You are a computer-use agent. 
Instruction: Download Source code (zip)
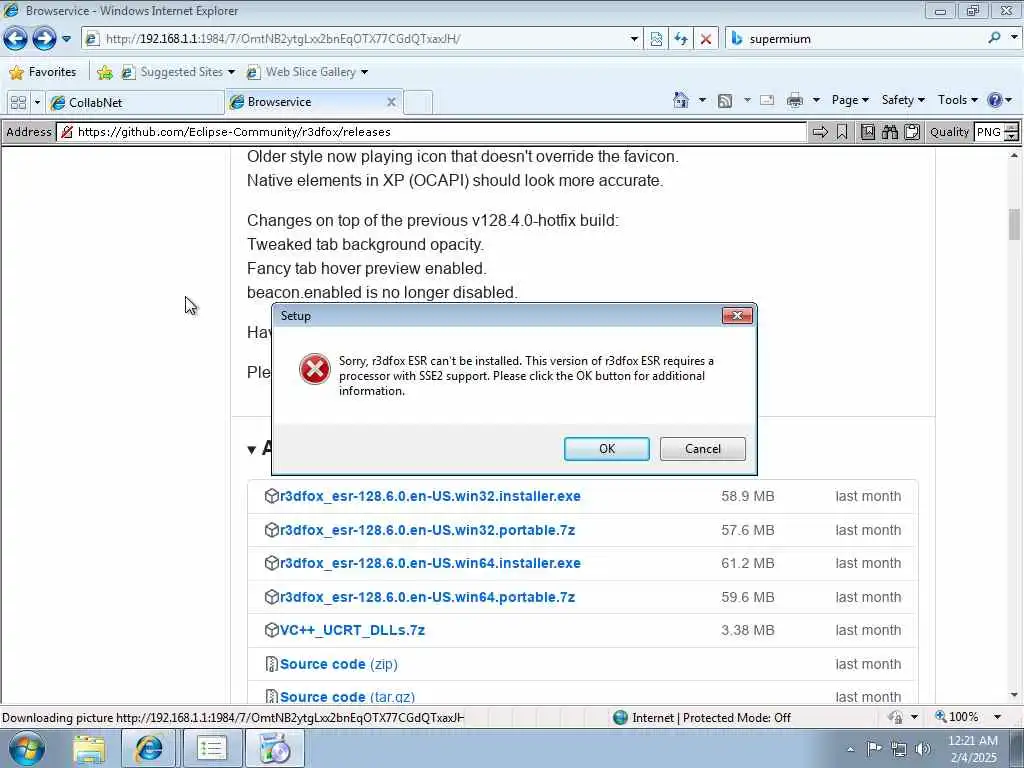coord(338,664)
